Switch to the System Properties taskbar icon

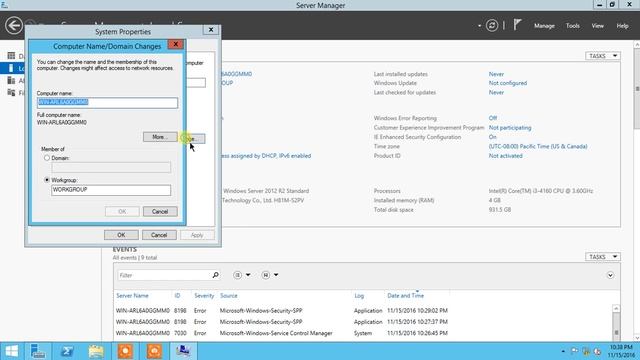coord(183,351)
